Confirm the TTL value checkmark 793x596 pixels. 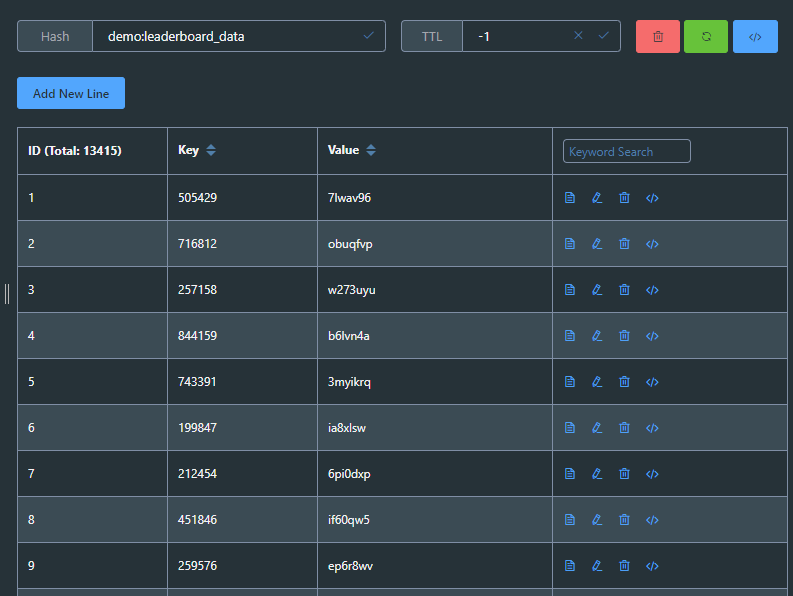(603, 35)
